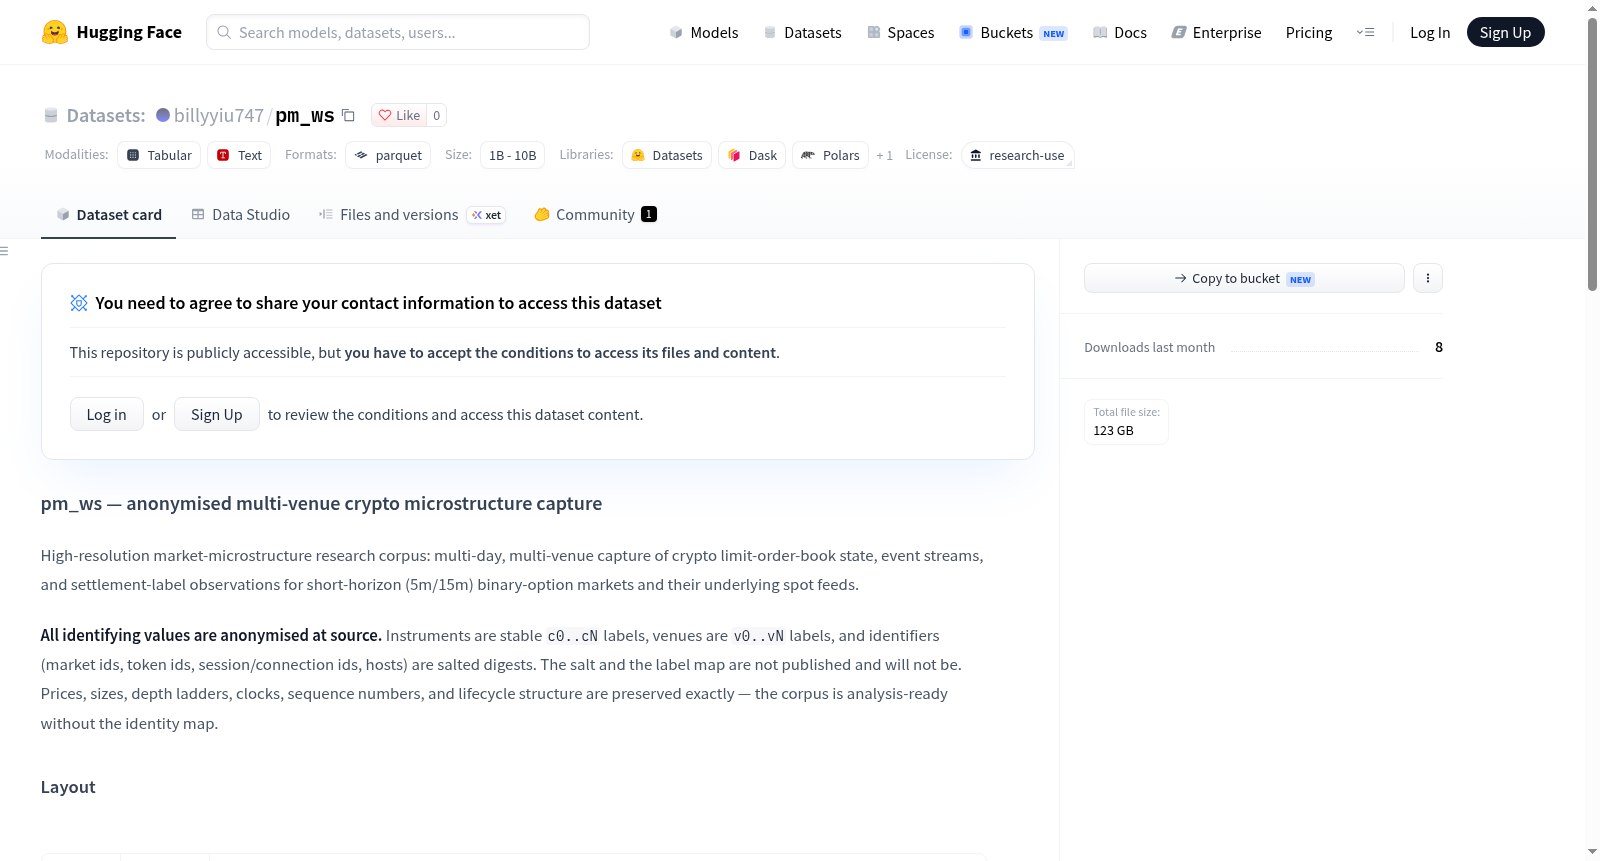This screenshot has width=1600, height=861.
Task: Toggle the table of contents sidebar icon
Action: click(x=5, y=251)
